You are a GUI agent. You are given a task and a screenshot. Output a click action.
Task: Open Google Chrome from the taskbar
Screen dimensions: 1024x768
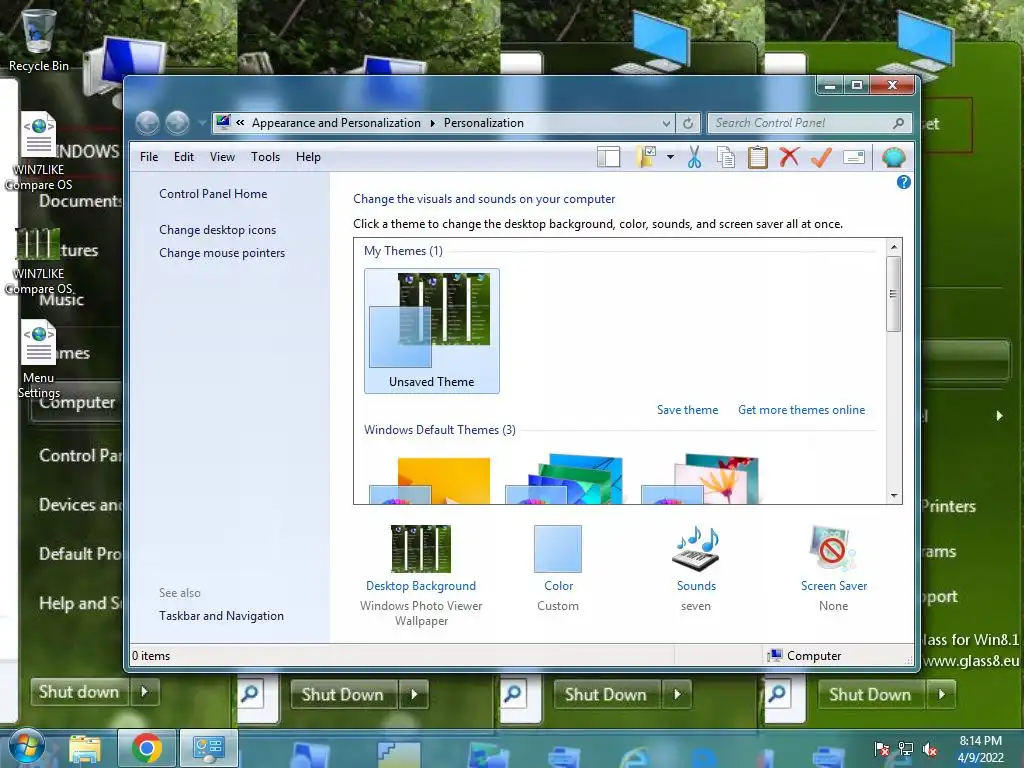pyautogui.click(x=147, y=748)
